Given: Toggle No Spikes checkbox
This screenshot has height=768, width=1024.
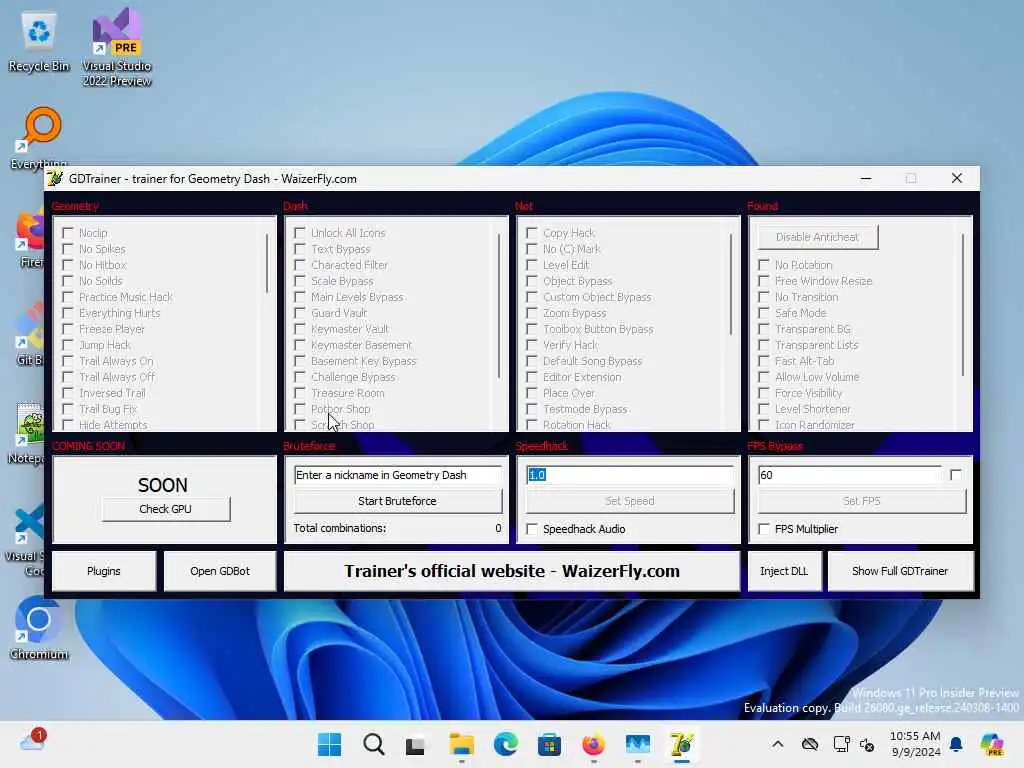Looking at the screenshot, I should point(68,249).
